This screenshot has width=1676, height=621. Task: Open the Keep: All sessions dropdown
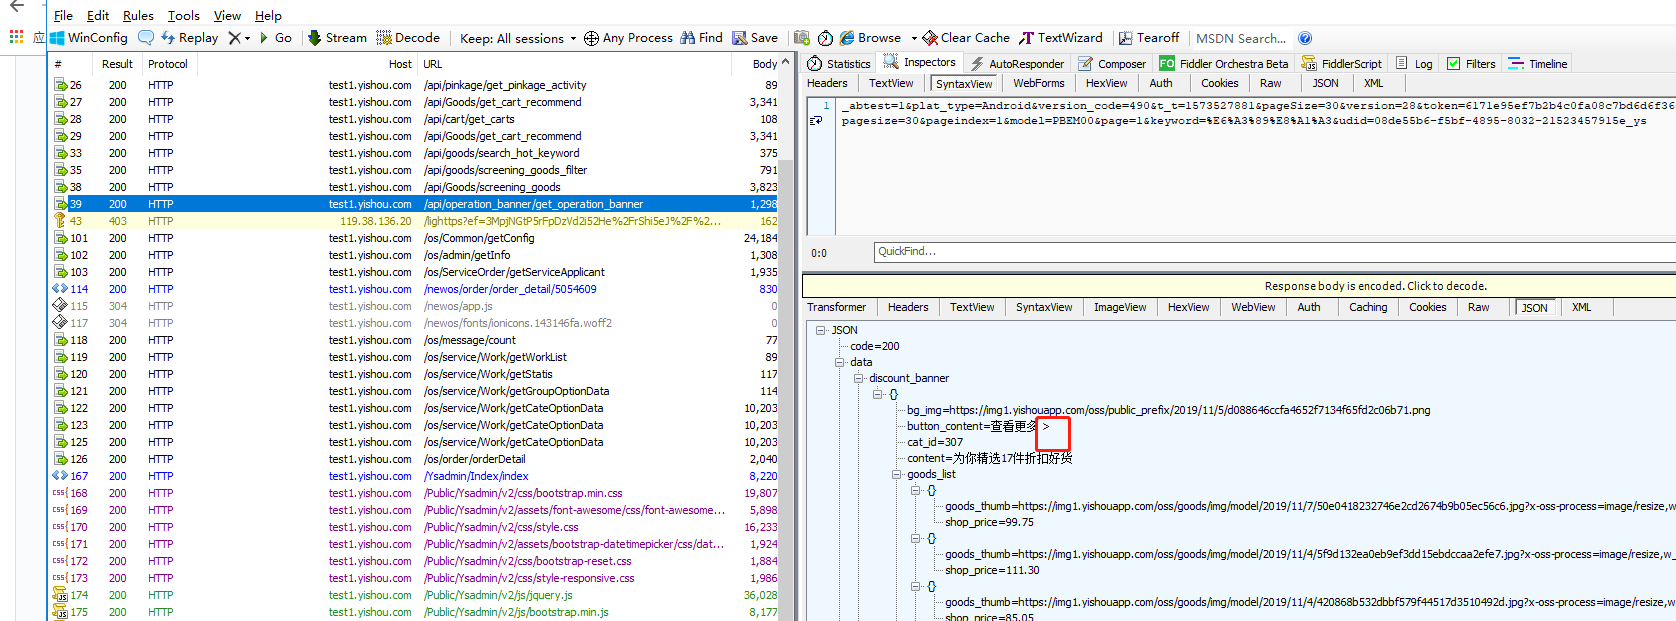click(518, 38)
